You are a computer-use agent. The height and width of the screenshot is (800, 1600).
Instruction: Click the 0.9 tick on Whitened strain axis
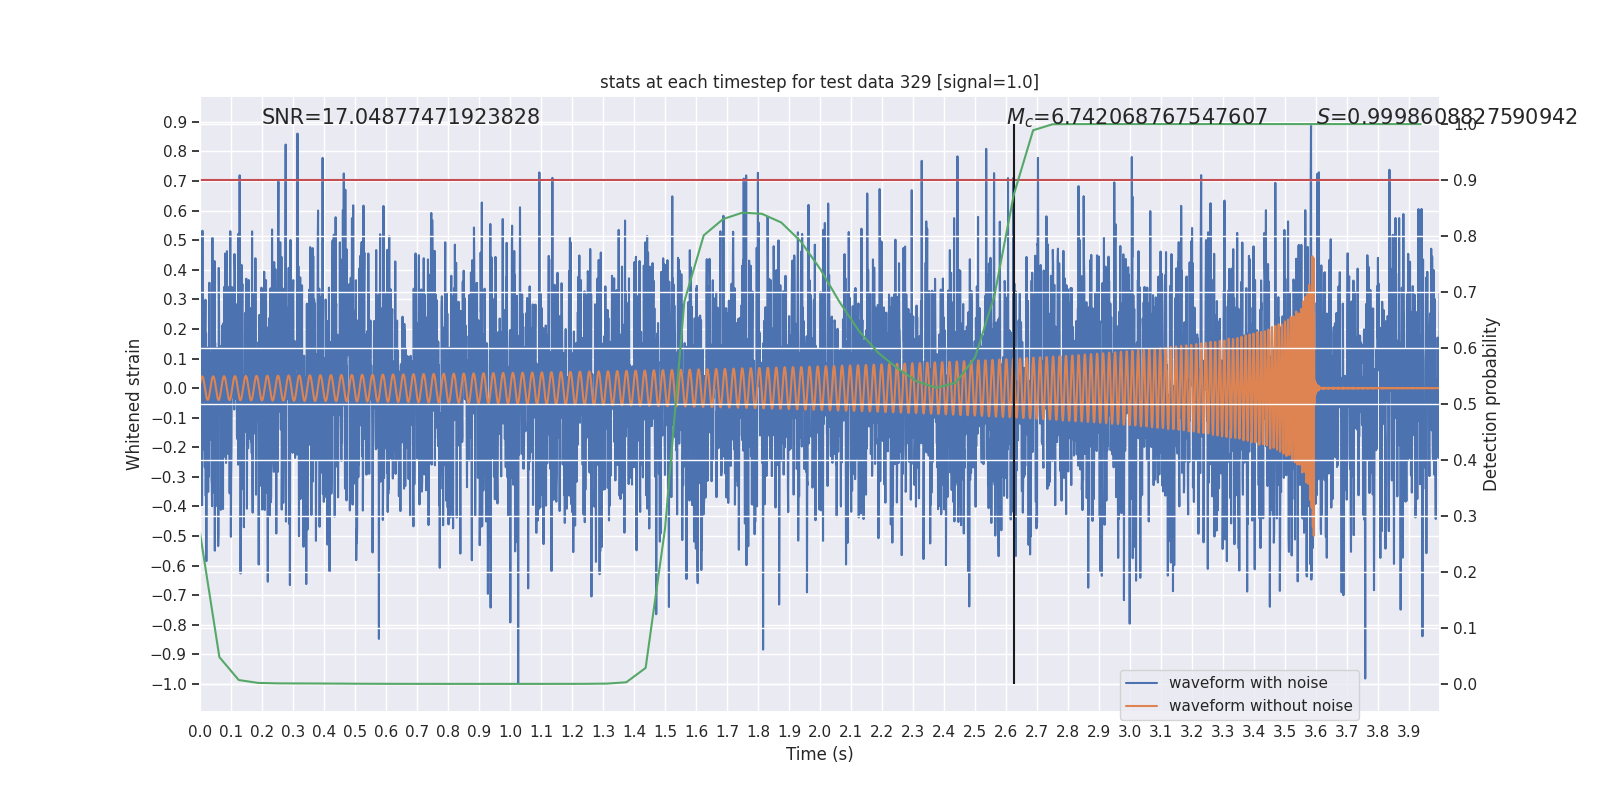click(x=175, y=122)
